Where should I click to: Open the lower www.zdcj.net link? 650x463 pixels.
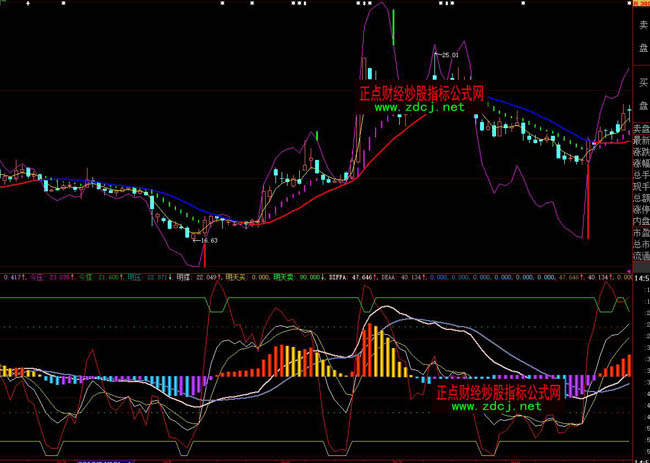496,406
